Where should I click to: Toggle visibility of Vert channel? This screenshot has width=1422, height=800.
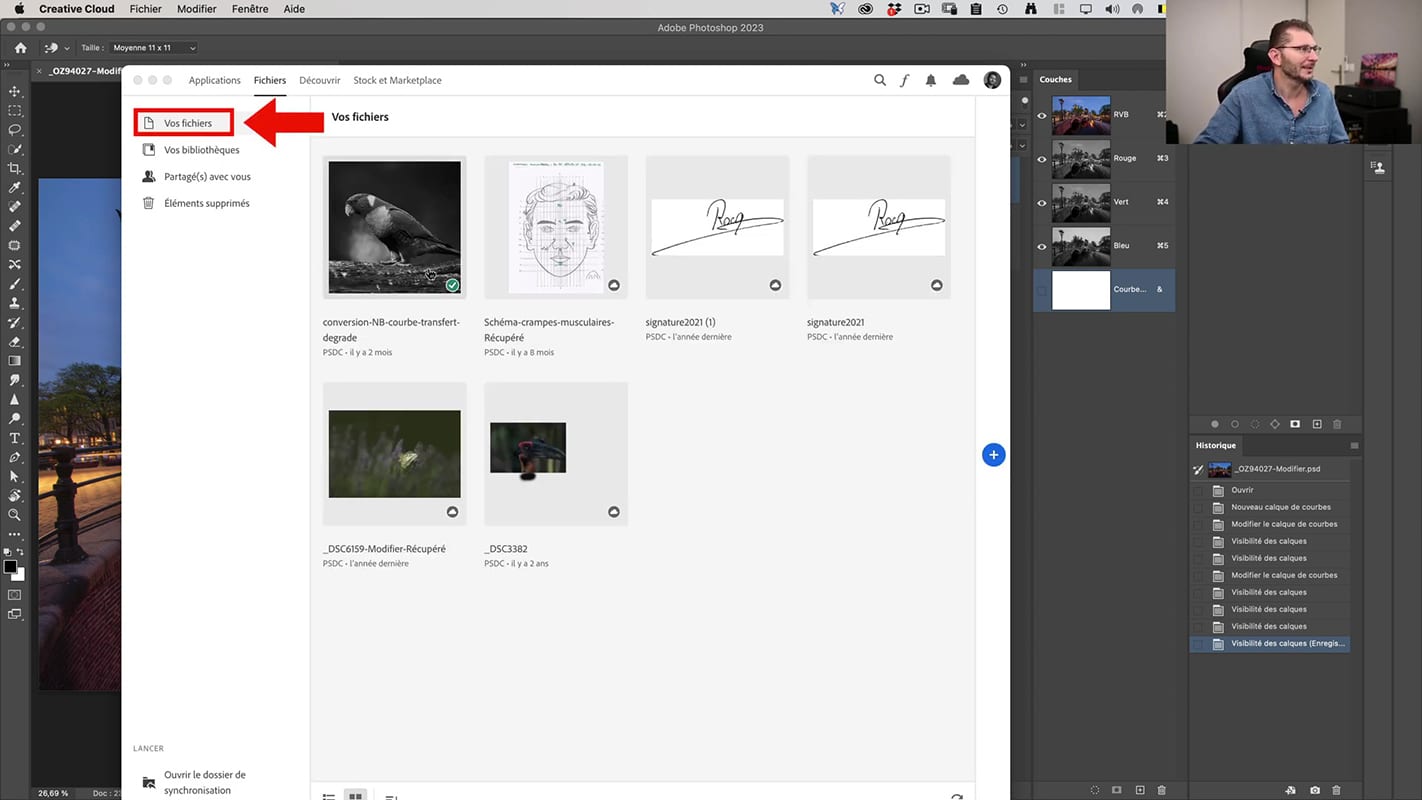[1042, 203]
